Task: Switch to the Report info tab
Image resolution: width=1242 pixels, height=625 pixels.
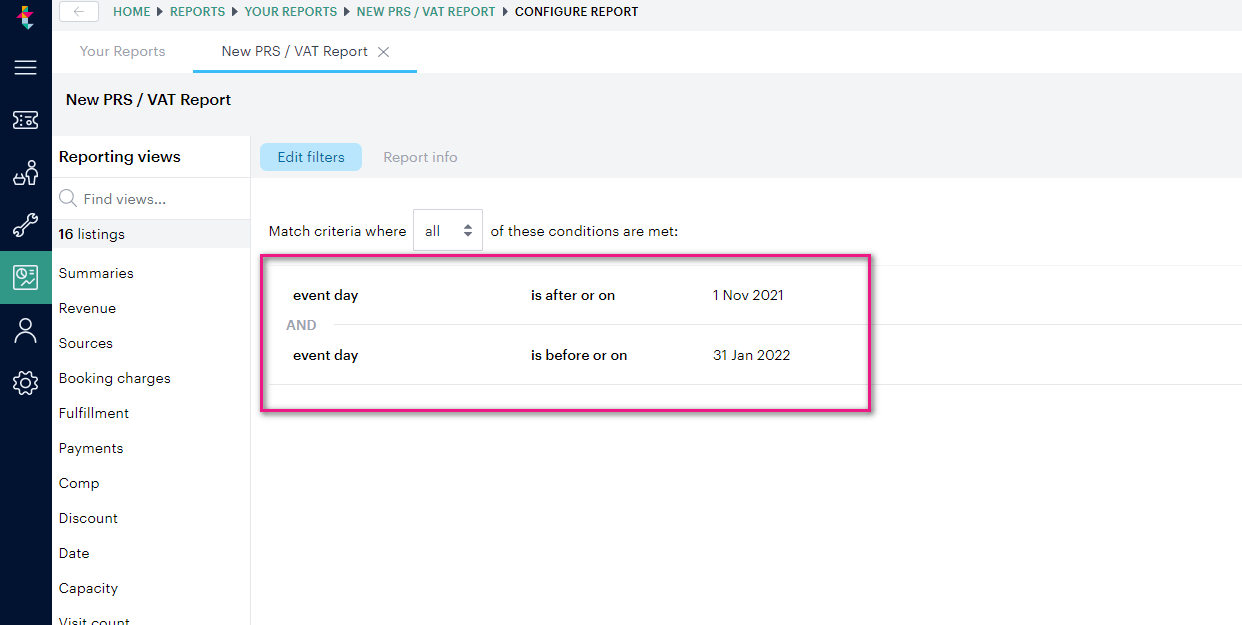Action: pyautogui.click(x=420, y=157)
